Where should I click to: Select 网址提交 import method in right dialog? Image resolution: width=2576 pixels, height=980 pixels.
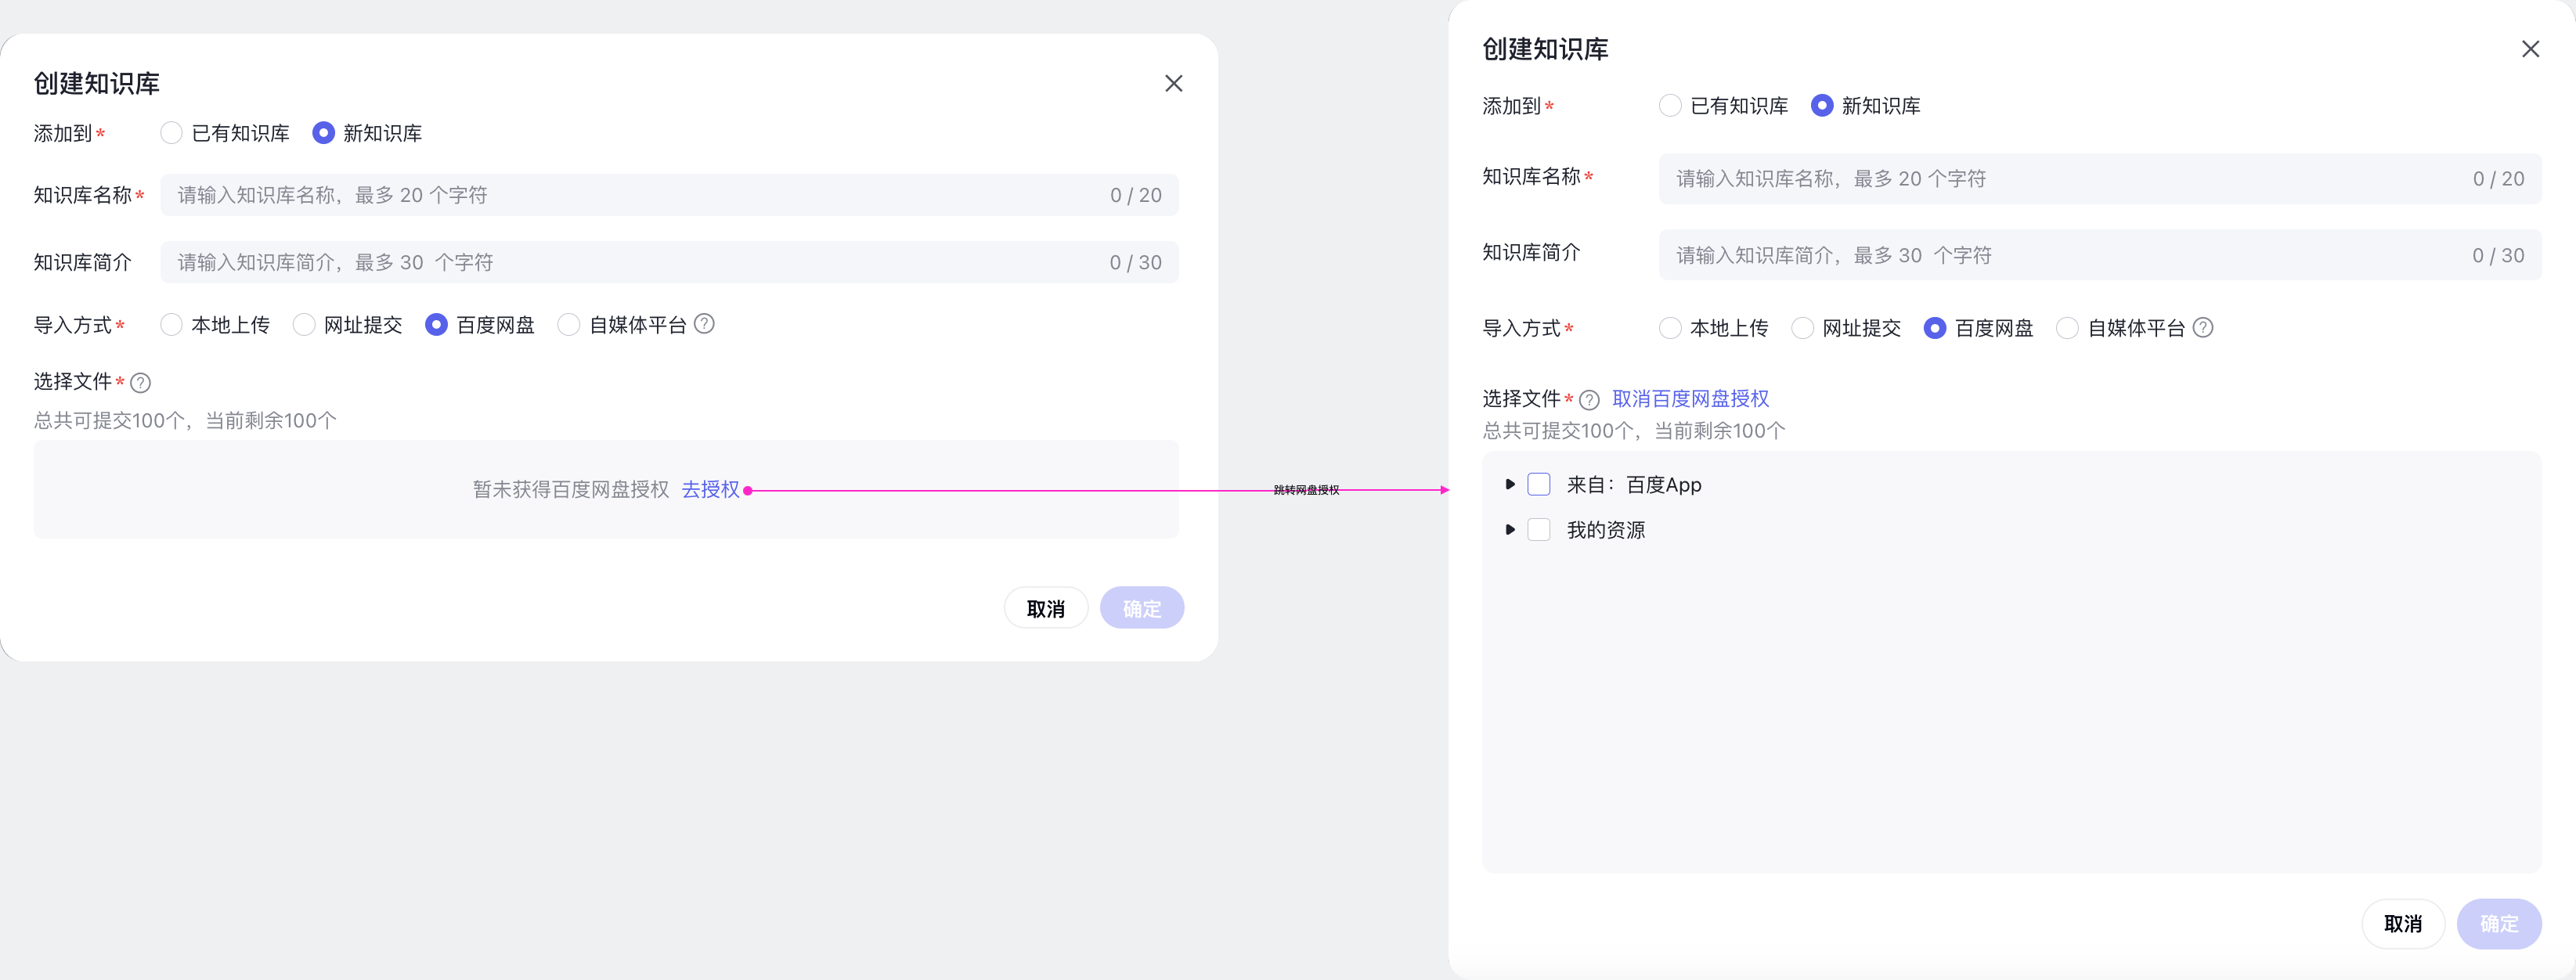pyautogui.click(x=1804, y=327)
